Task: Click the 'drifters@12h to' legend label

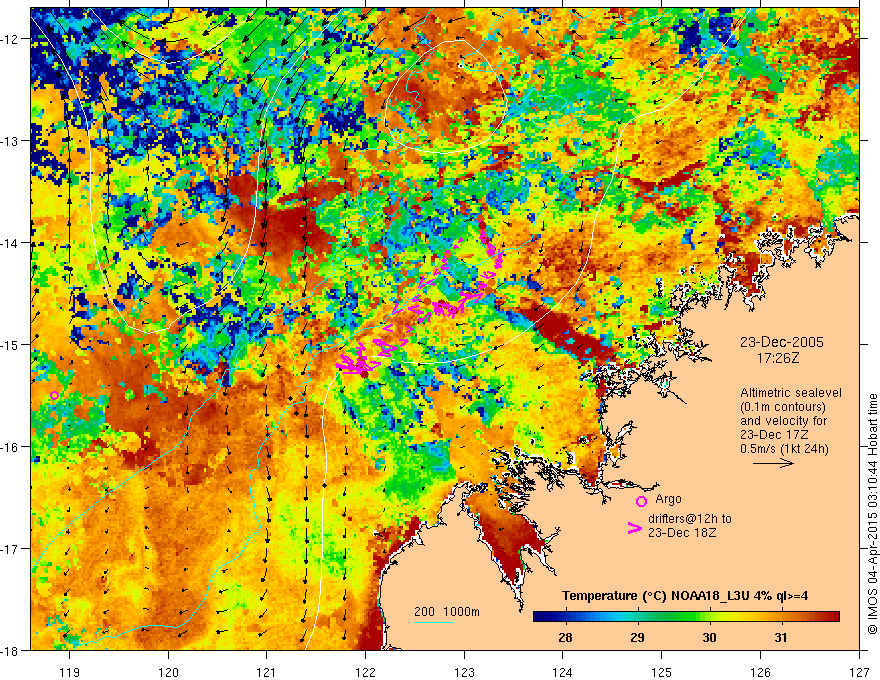Action: (690, 519)
